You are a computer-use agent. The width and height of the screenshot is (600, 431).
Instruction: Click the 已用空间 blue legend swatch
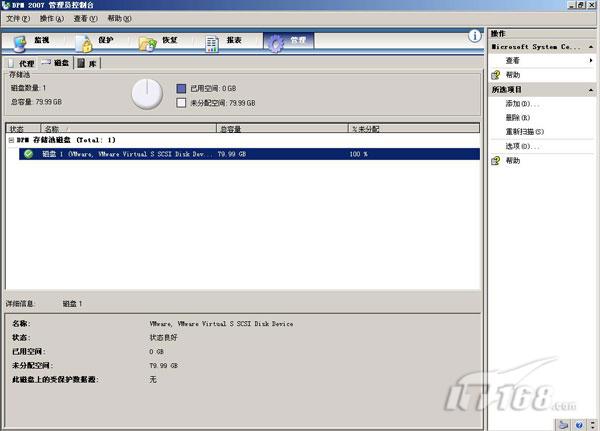click(181, 88)
